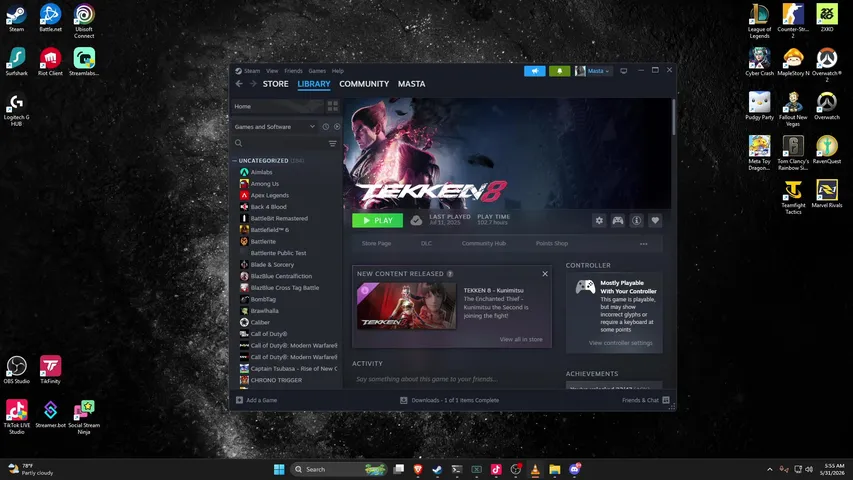Screen dimensions: 853x480
Task: Open the DLC link
Action: (426, 243)
